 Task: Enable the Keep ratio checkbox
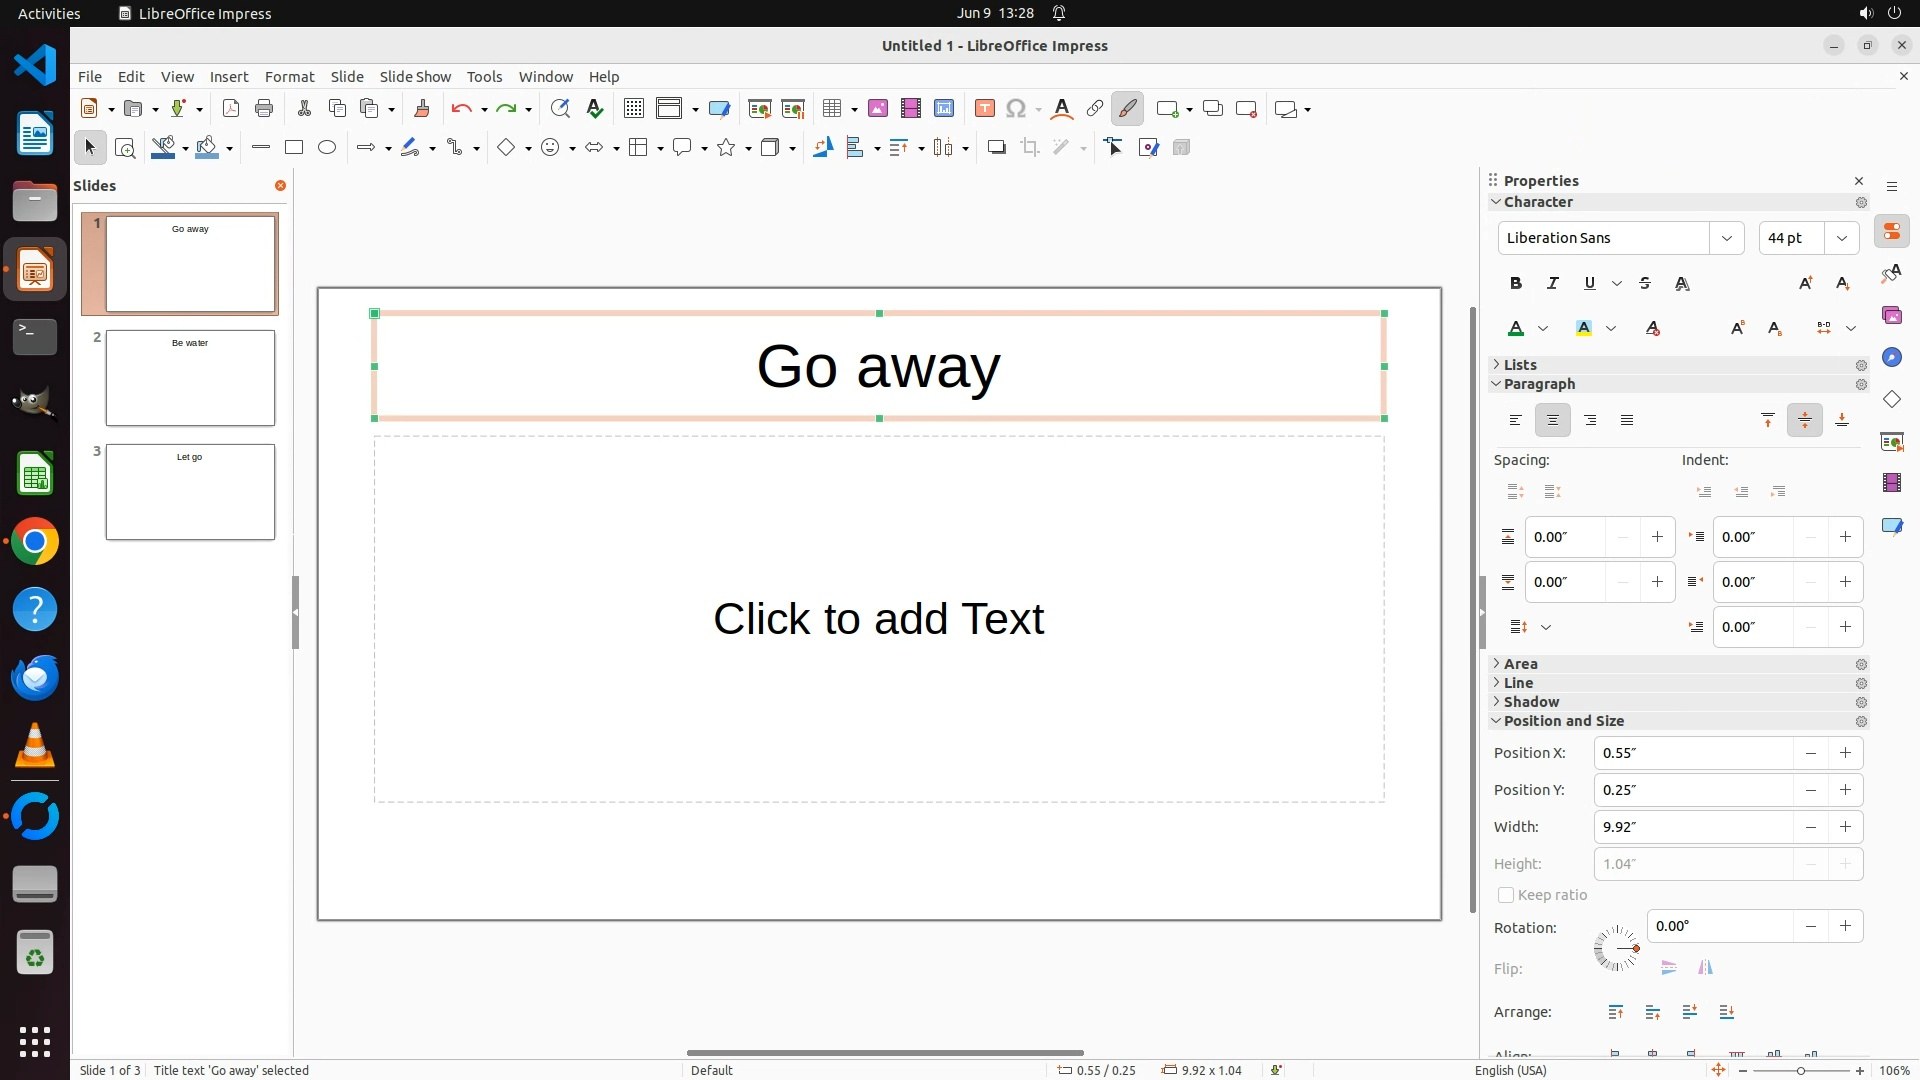click(x=1506, y=895)
